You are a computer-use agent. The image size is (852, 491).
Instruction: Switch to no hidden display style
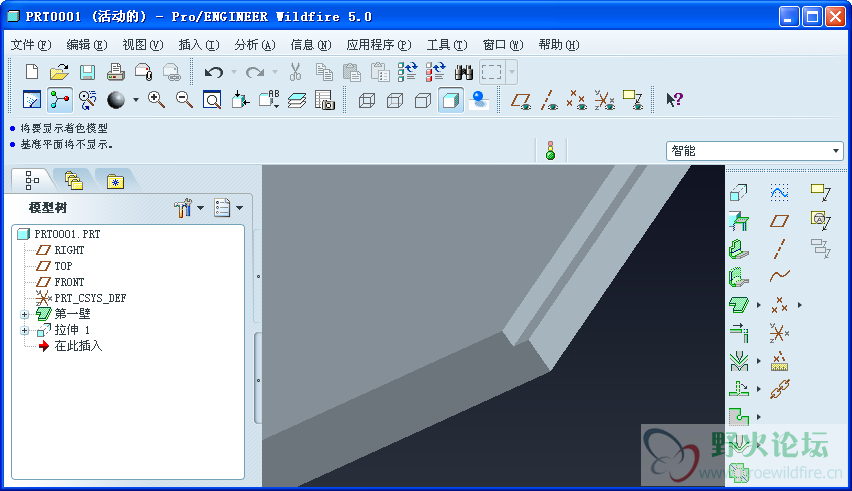423,100
